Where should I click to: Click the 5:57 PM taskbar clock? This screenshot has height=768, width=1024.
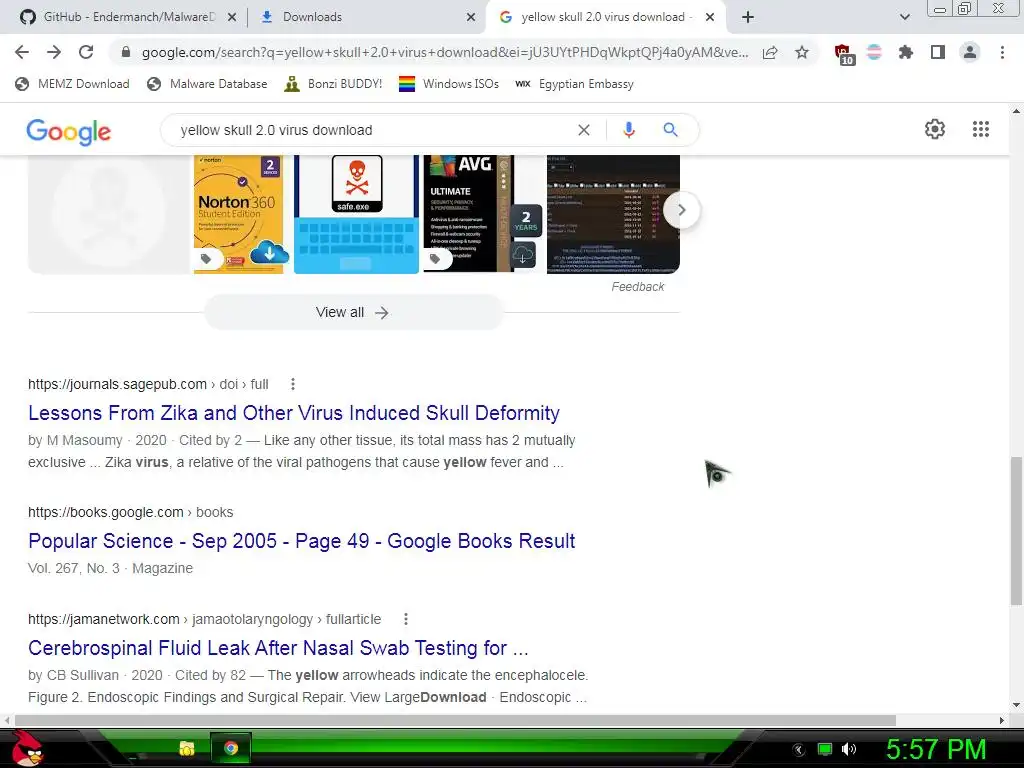(936, 750)
